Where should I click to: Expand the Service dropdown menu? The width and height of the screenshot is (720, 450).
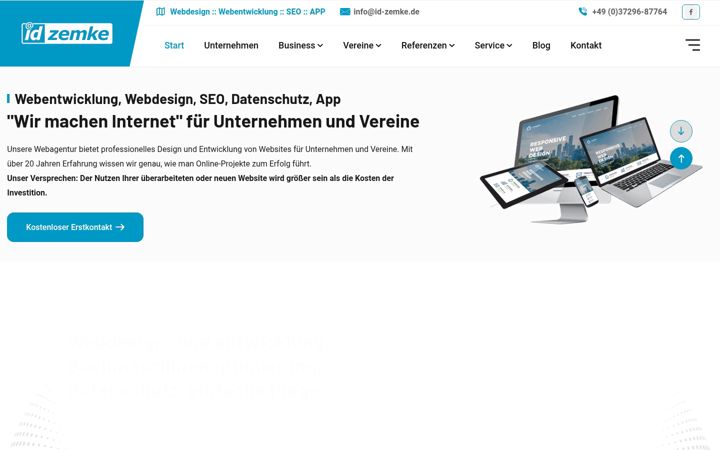(493, 45)
